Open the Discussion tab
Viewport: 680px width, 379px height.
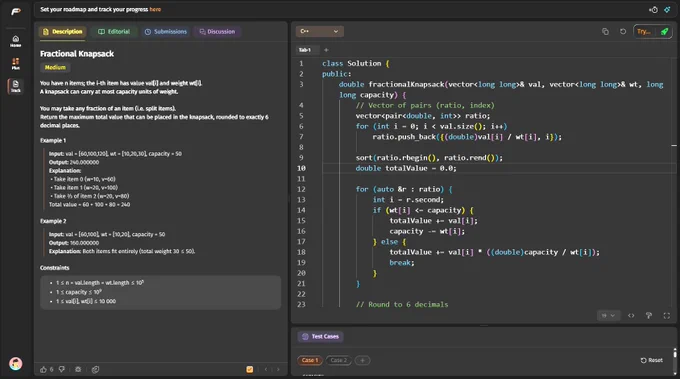point(217,32)
